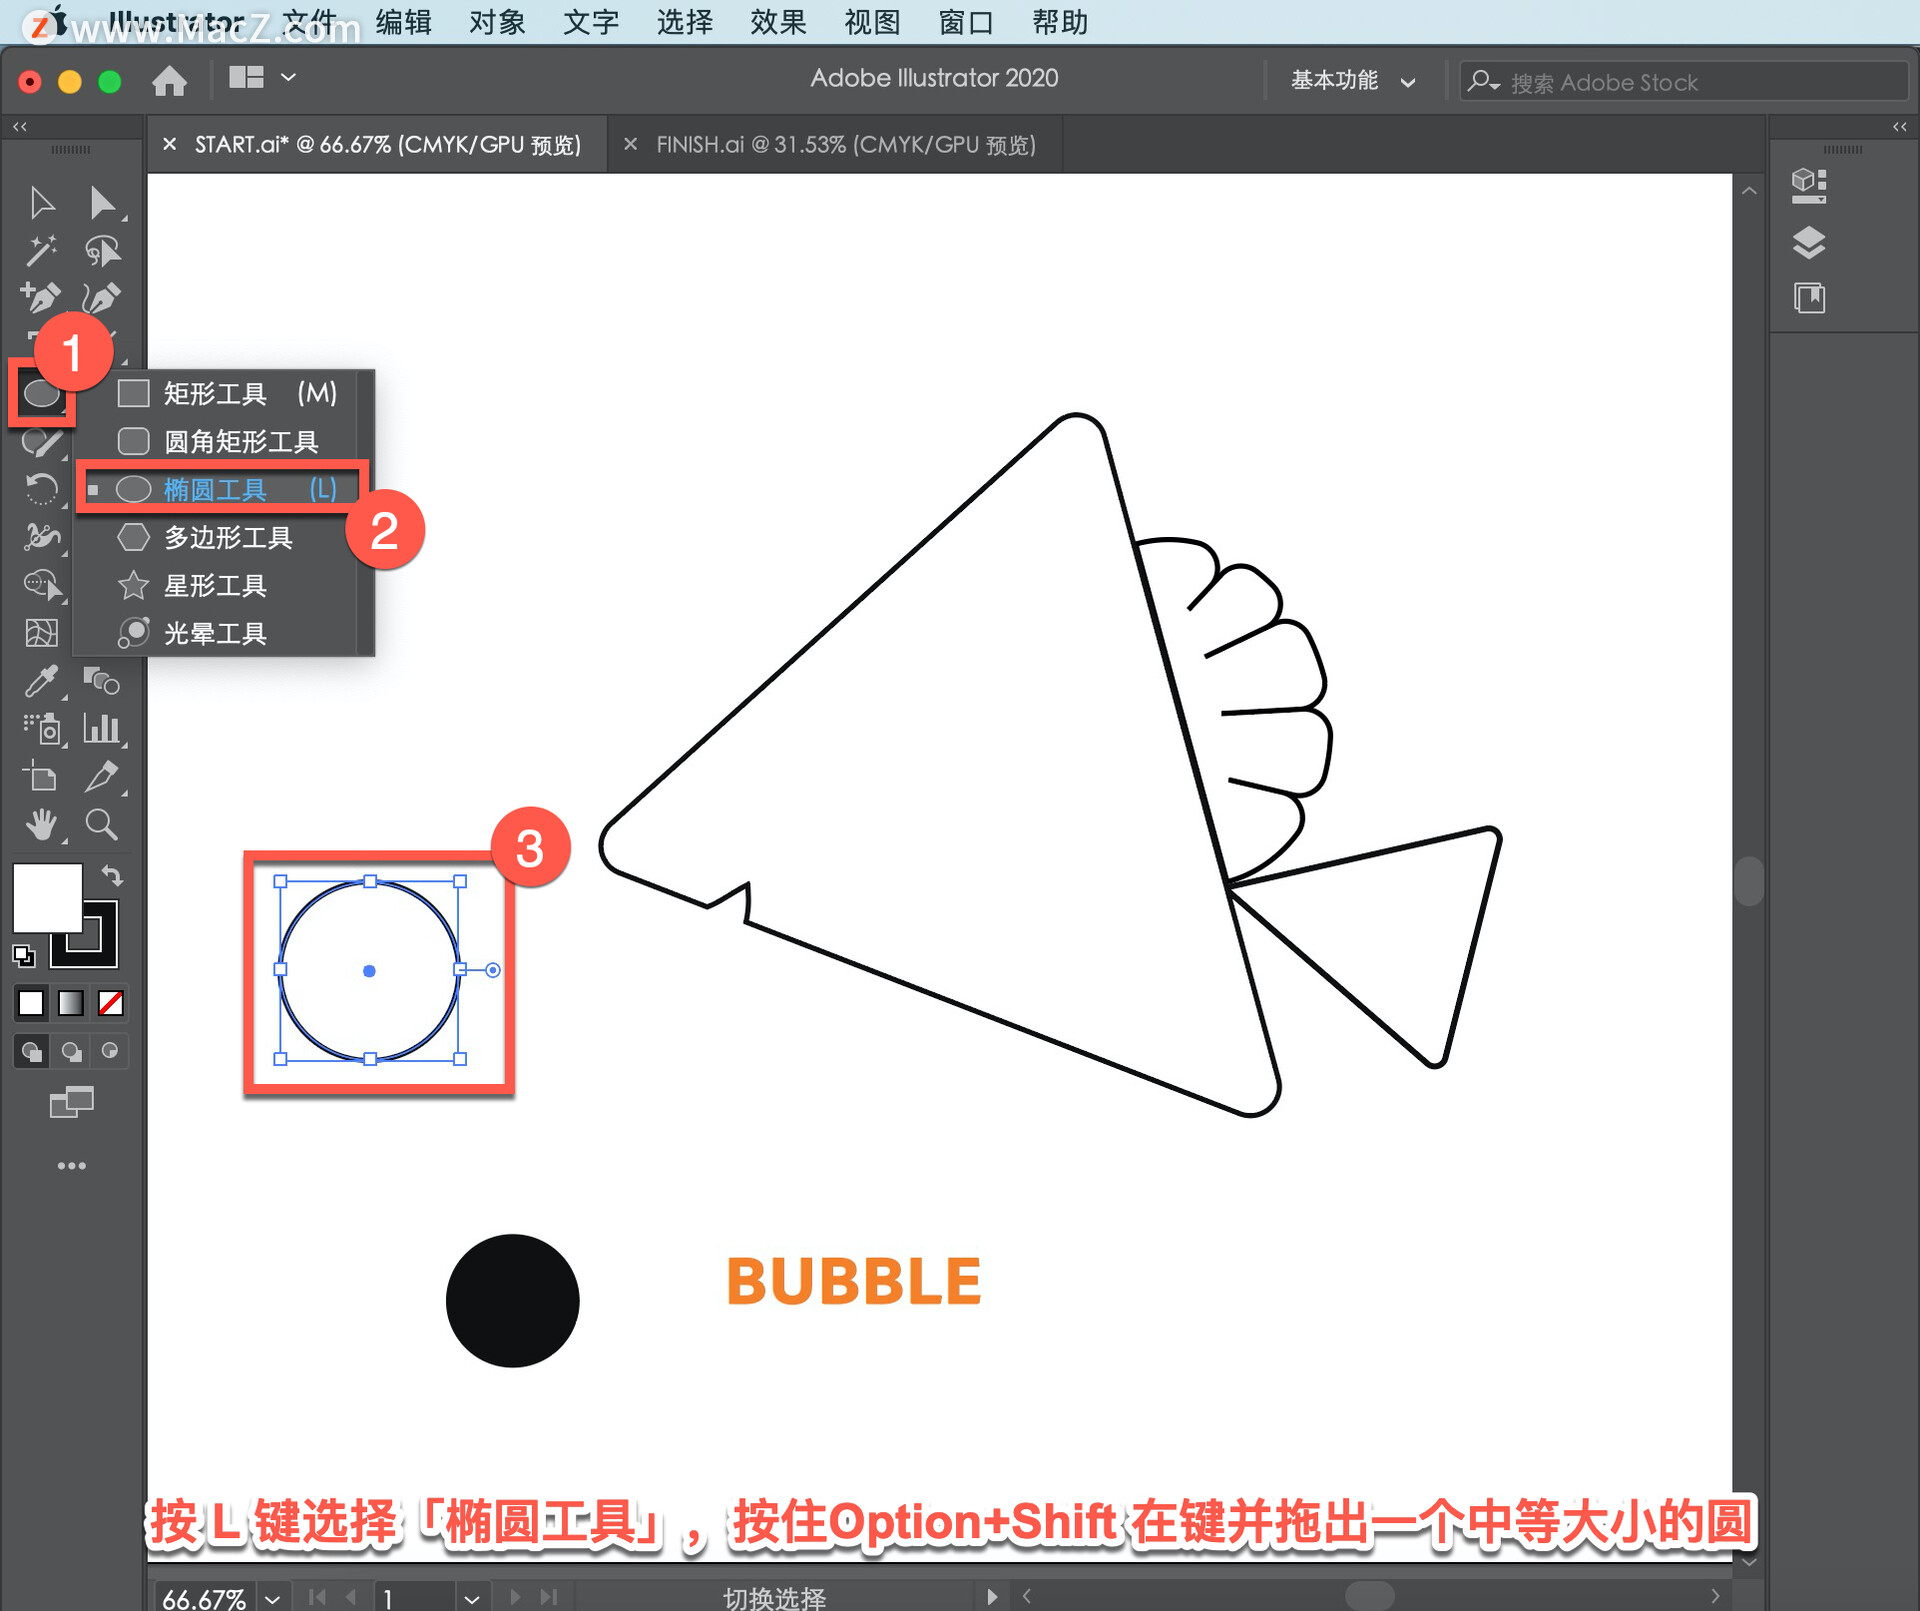
Task: Choose the Shape Builder tool
Action: tap(41, 584)
